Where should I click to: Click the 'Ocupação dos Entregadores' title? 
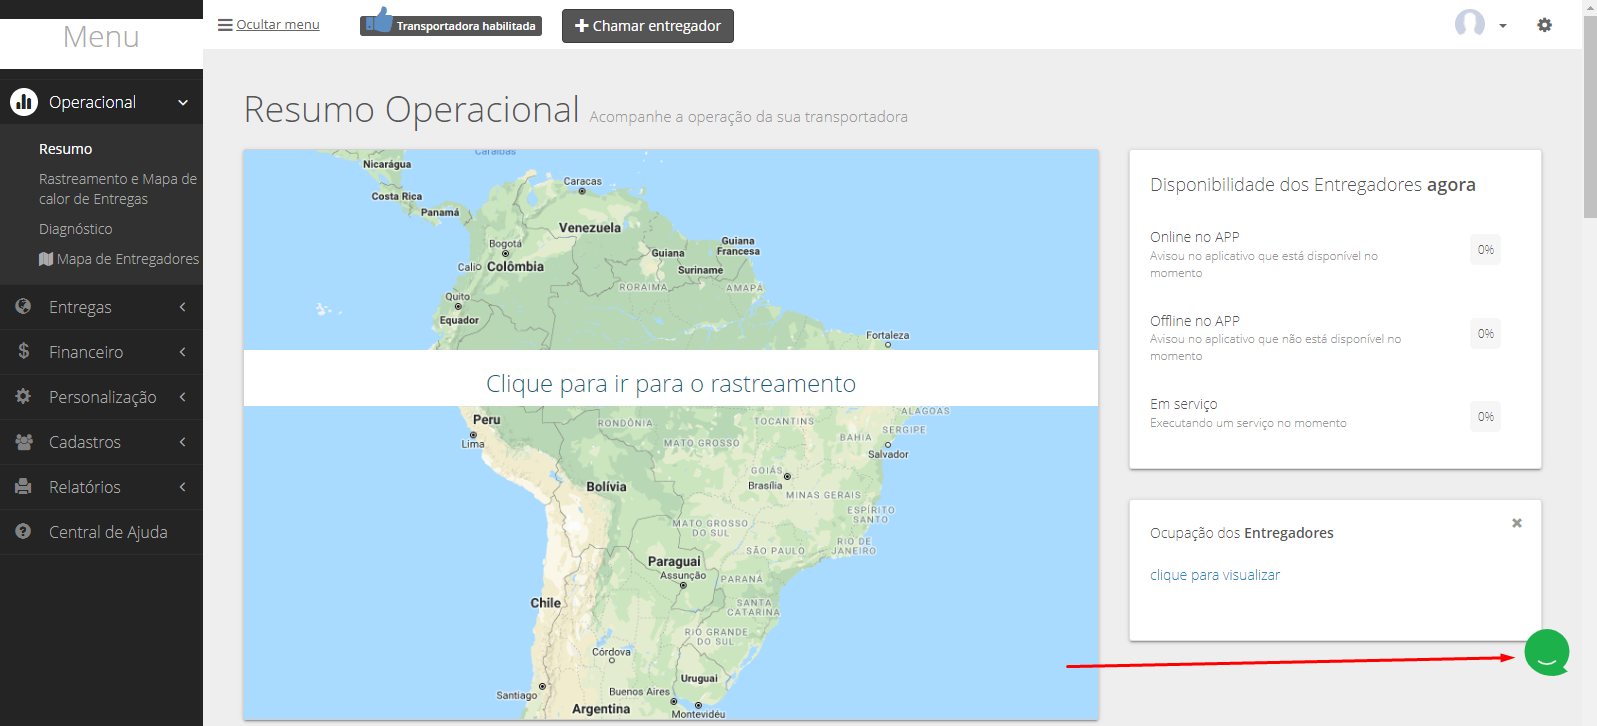(1242, 533)
